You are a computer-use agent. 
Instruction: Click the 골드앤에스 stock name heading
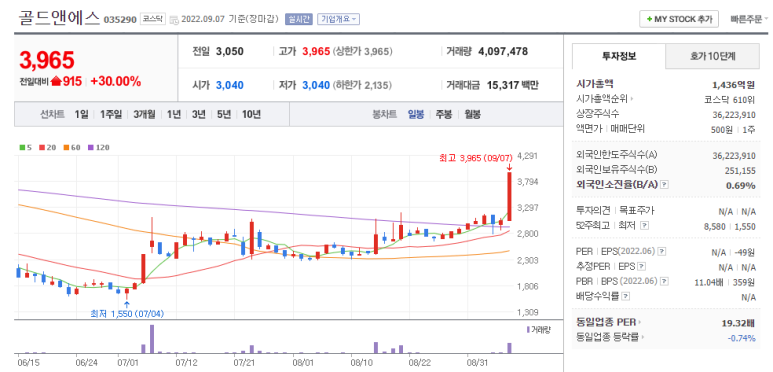59,18
